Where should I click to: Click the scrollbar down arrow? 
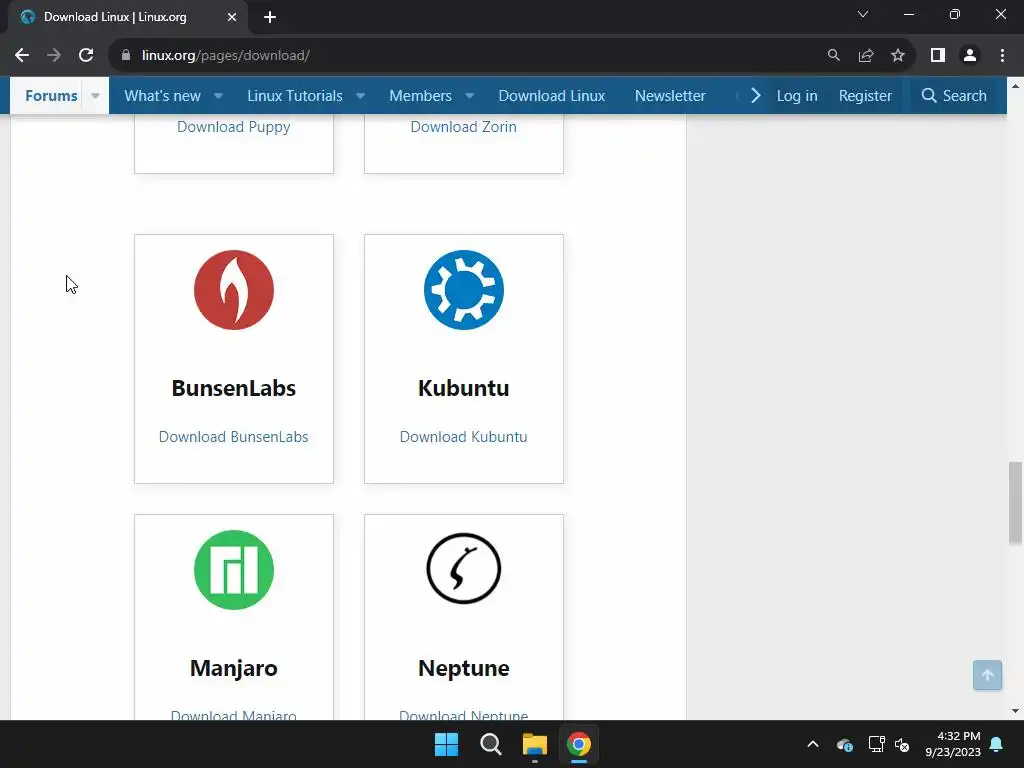1015,711
